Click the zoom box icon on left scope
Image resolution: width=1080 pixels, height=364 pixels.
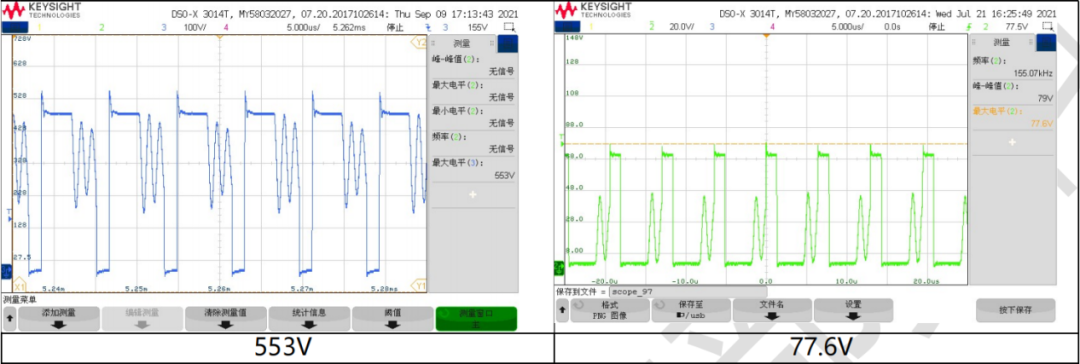(509, 27)
